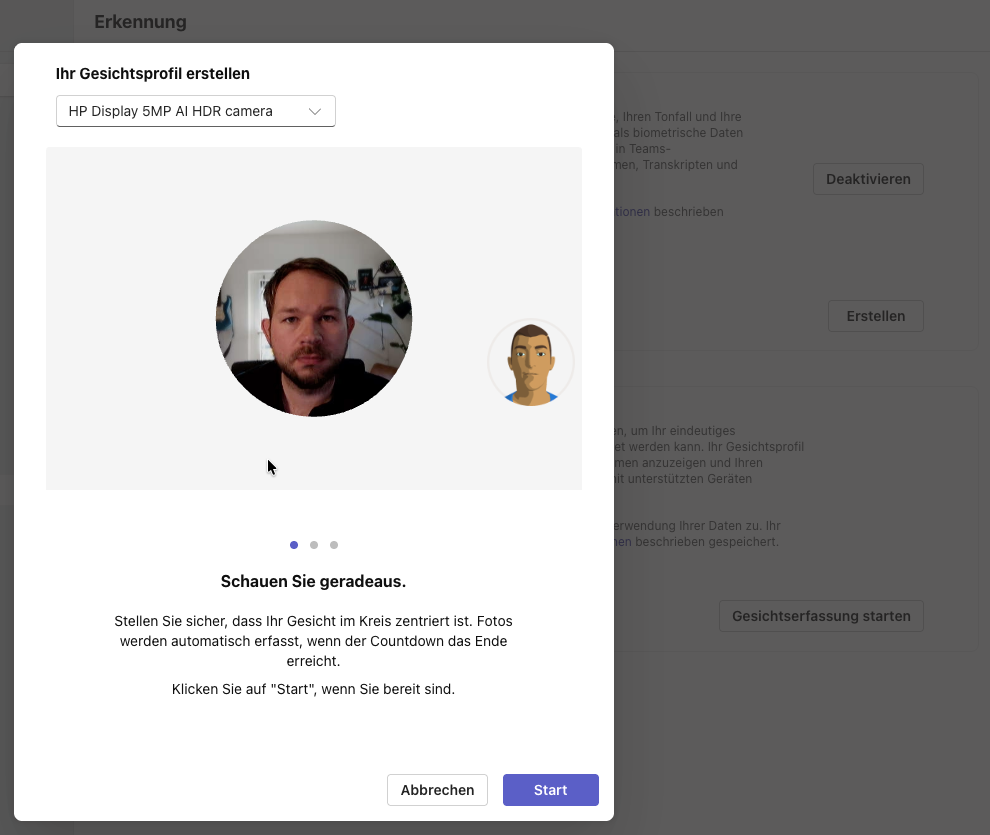Image resolution: width=990 pixels, height=835 pixels.
Task: Click the Erkennung page heading
Action: tap(140, 22)
